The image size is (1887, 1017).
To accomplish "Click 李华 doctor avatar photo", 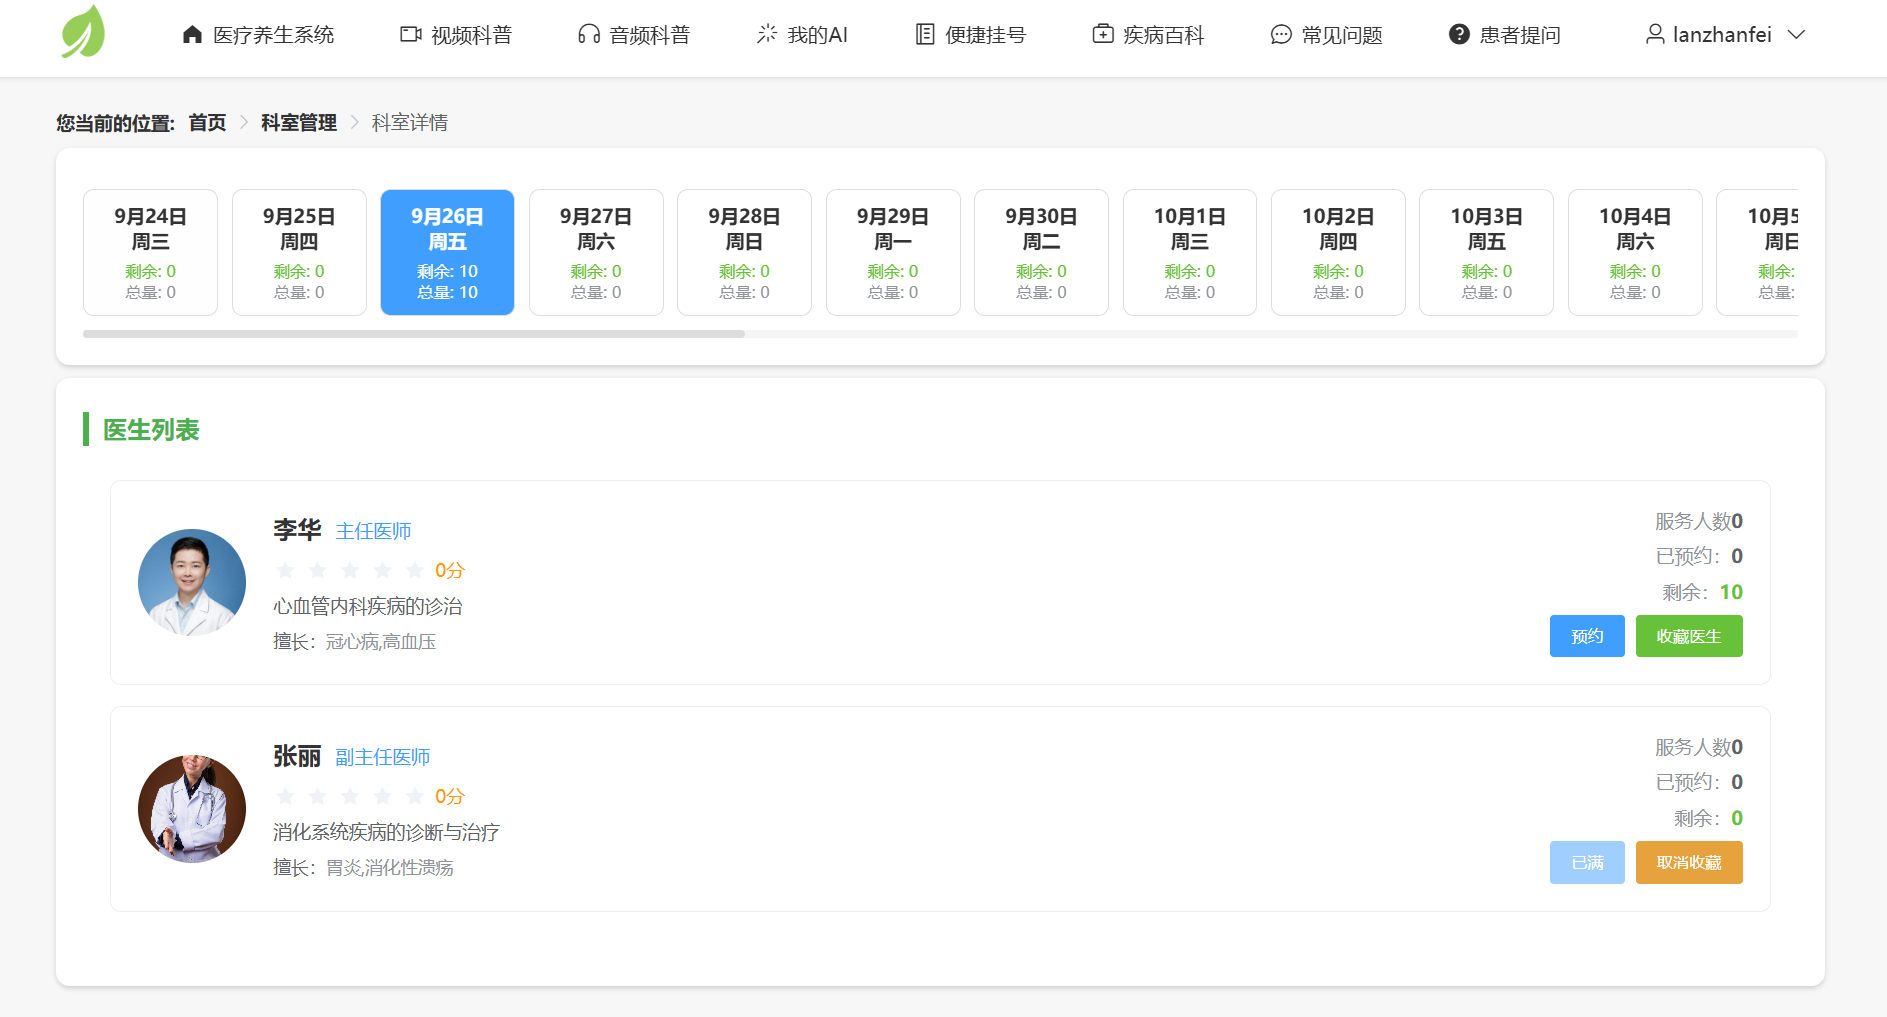I will tap(192, 583).
